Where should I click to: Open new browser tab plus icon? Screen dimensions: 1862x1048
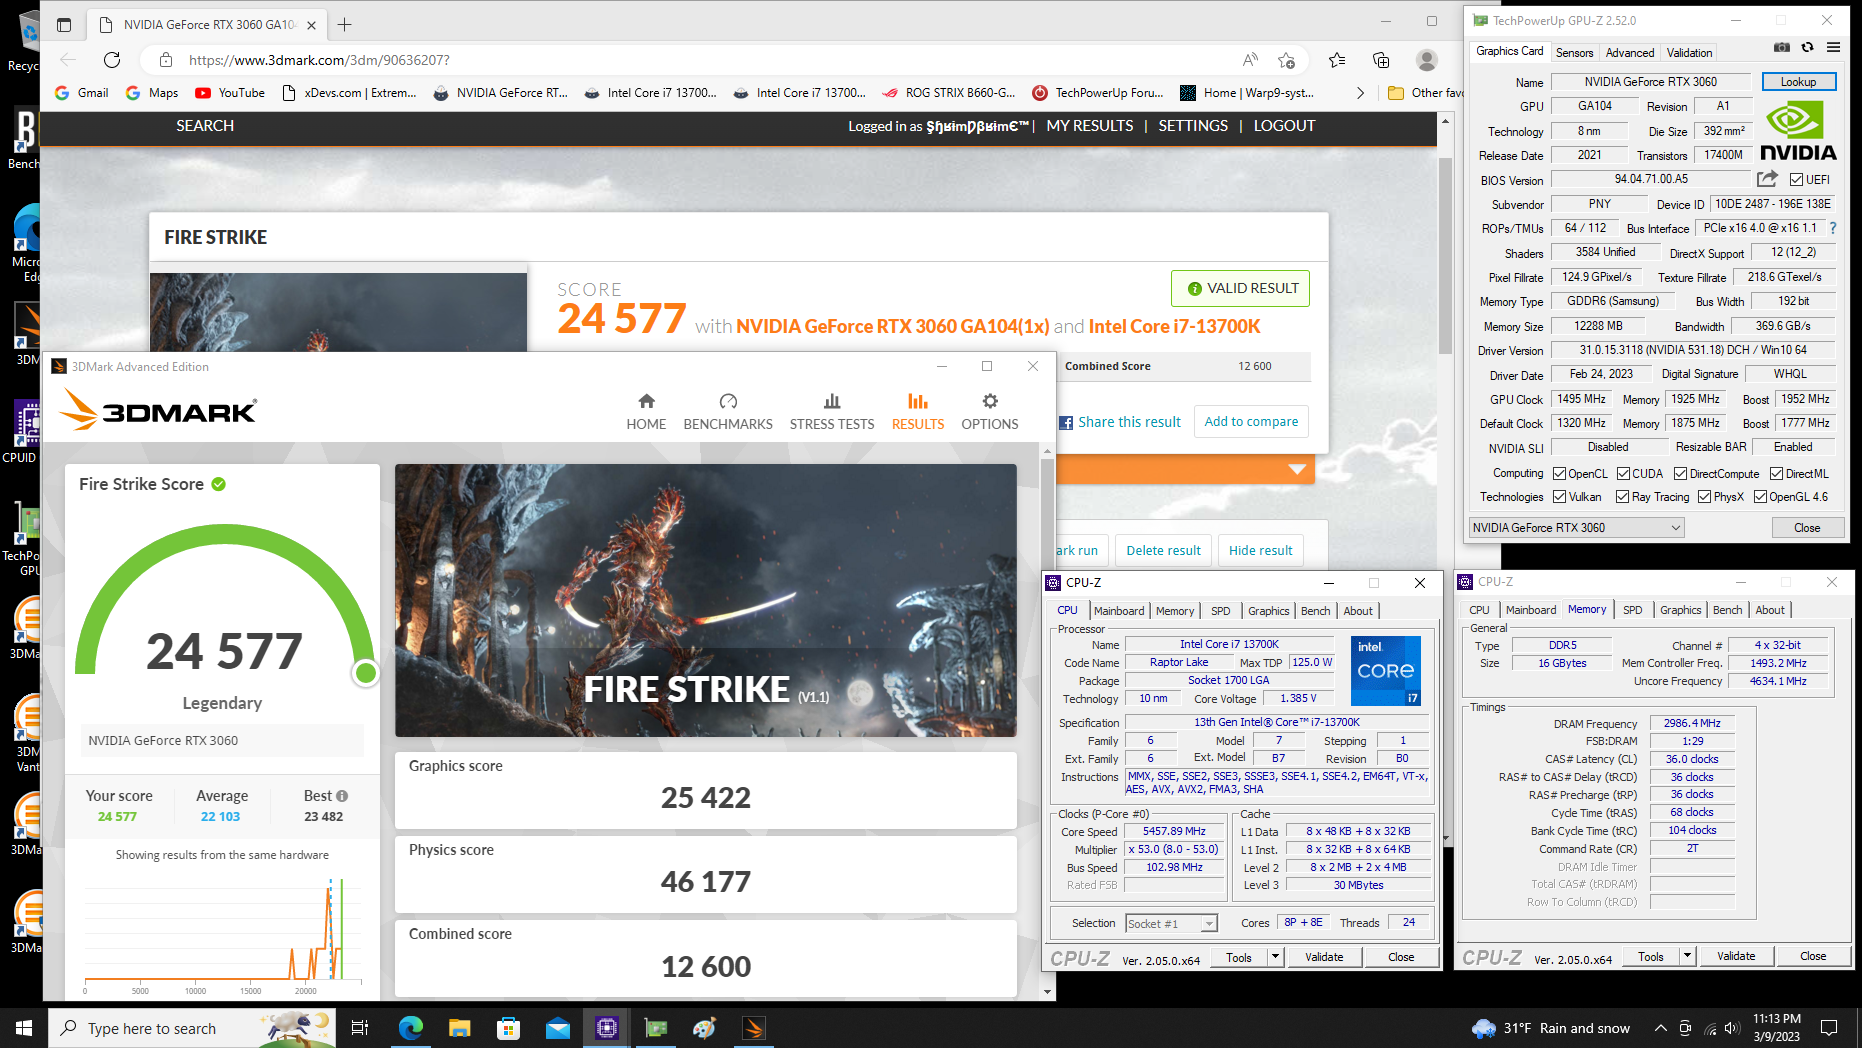tap(345, 24)
